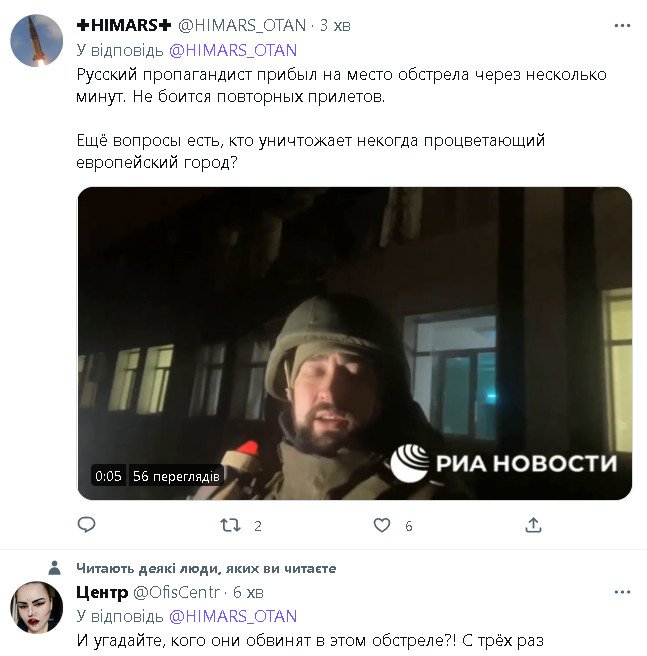Open Центр profile avatar
The width and height of the screenshot is (647, 656).
36,607
